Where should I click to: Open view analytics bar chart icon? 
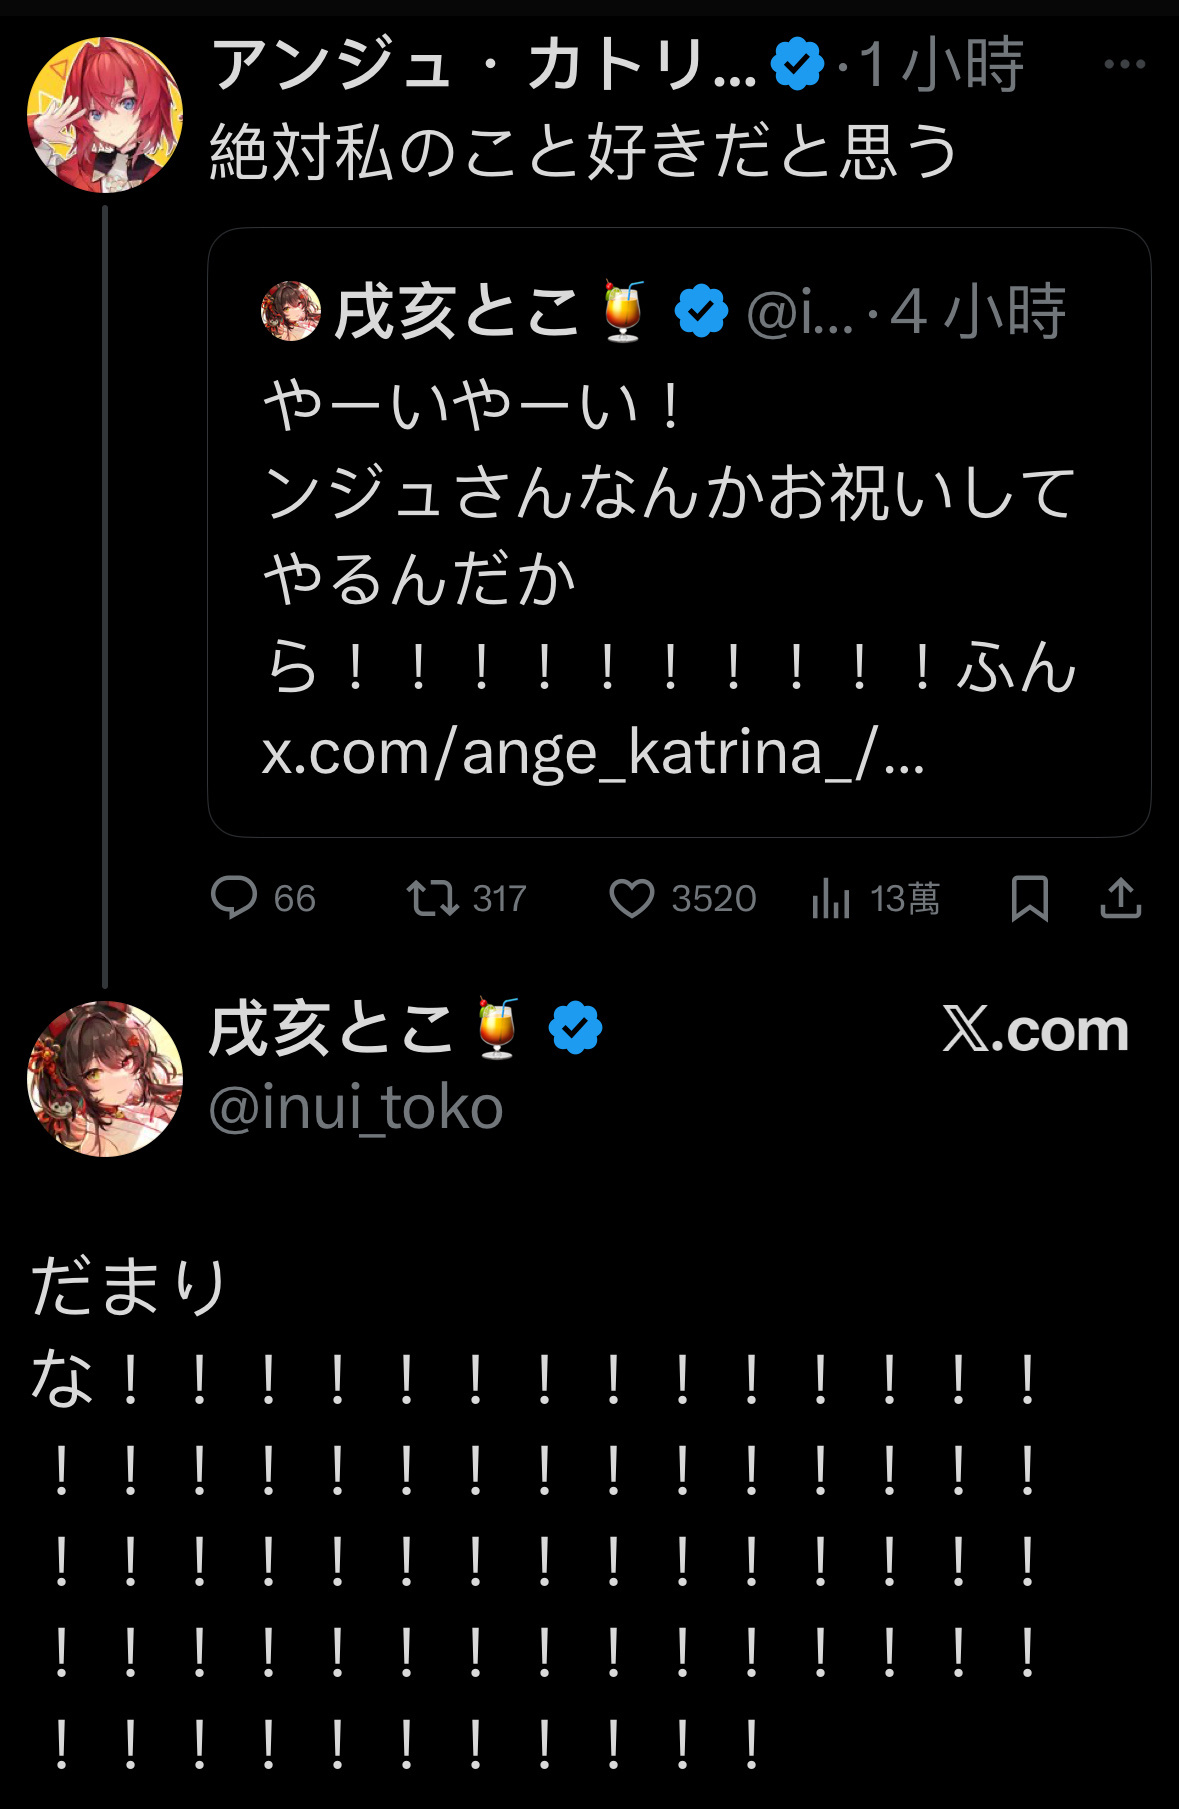pos(831,898)
